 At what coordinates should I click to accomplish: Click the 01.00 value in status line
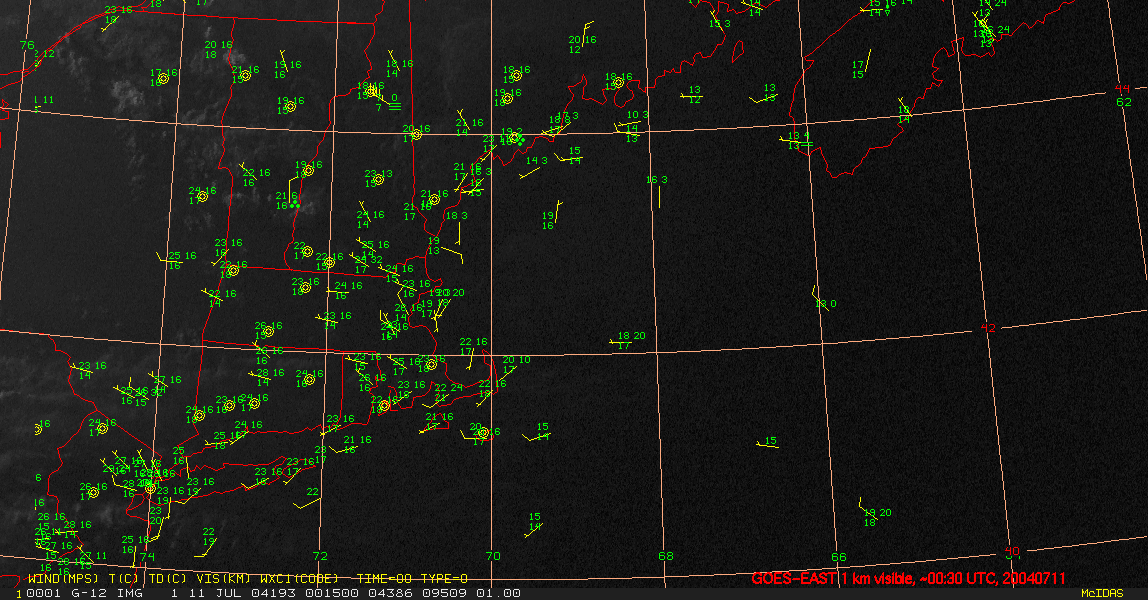[x=498, y=593]
